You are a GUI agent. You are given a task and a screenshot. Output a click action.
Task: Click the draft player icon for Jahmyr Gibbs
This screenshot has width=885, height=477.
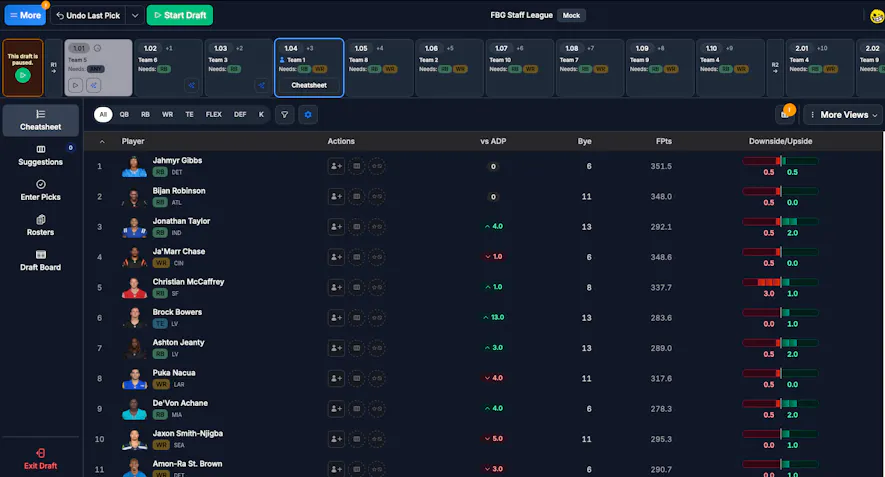pyautogui.click(x=336, y=166)
